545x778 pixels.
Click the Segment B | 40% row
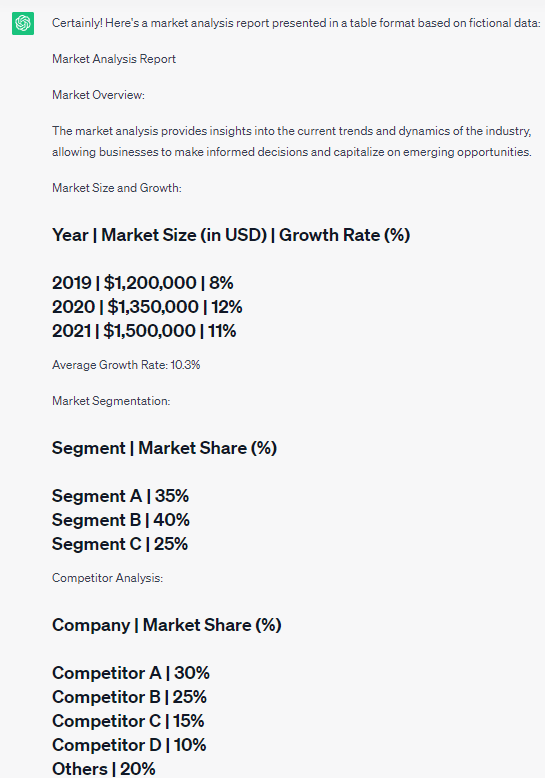pyautogui.click(x=121, y=519)
